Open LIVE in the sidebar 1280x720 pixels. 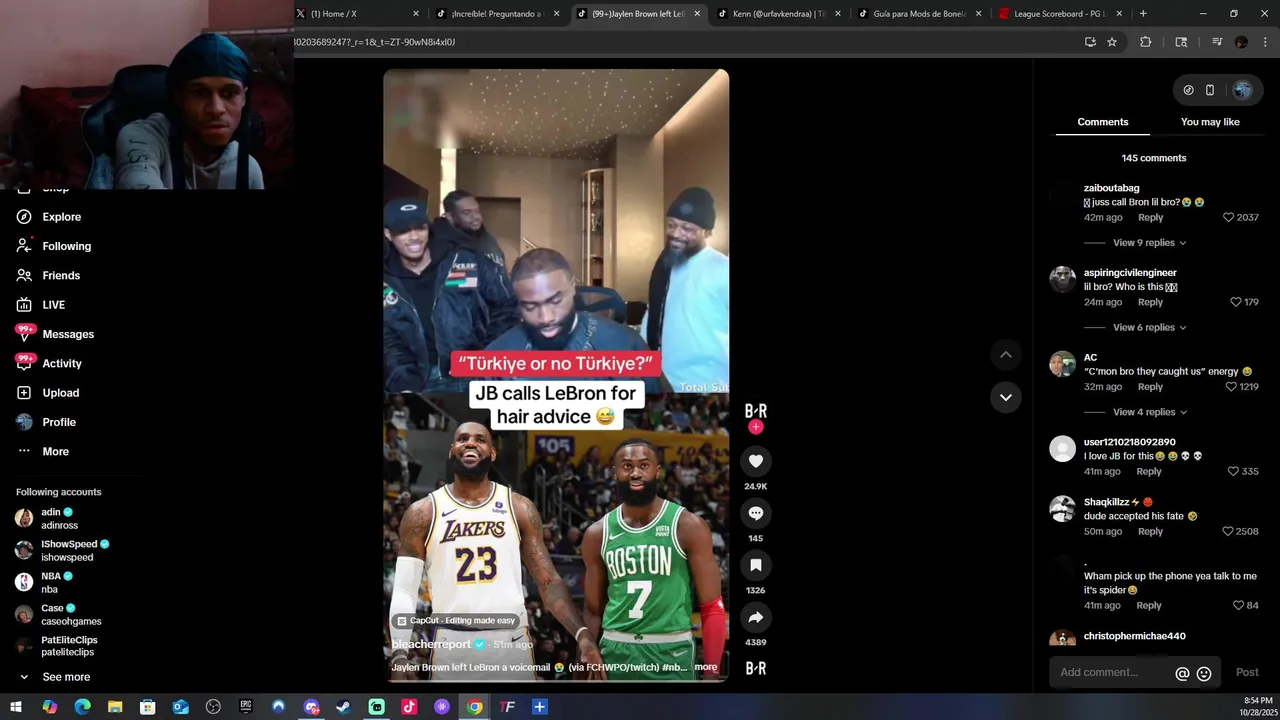tap(41, 305)
